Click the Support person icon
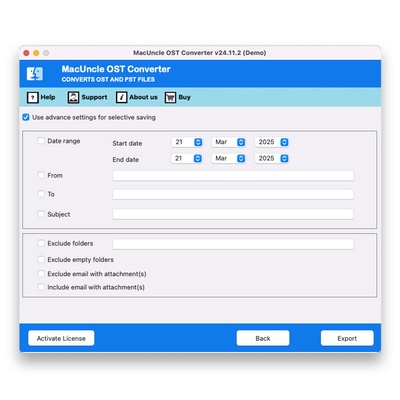Viewport: 400px width, 400px height. point(73,97)
